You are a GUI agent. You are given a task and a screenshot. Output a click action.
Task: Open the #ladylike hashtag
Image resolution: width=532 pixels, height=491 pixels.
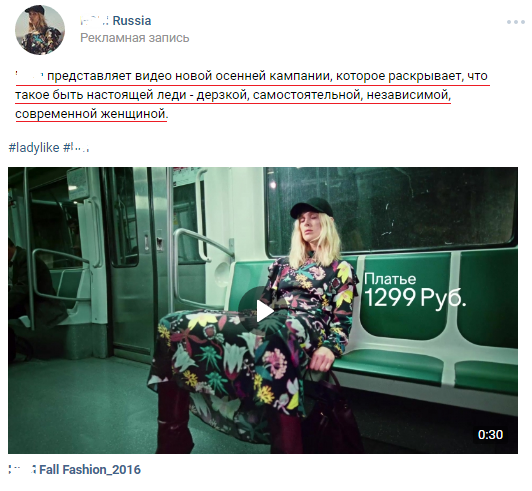point(34,148)
